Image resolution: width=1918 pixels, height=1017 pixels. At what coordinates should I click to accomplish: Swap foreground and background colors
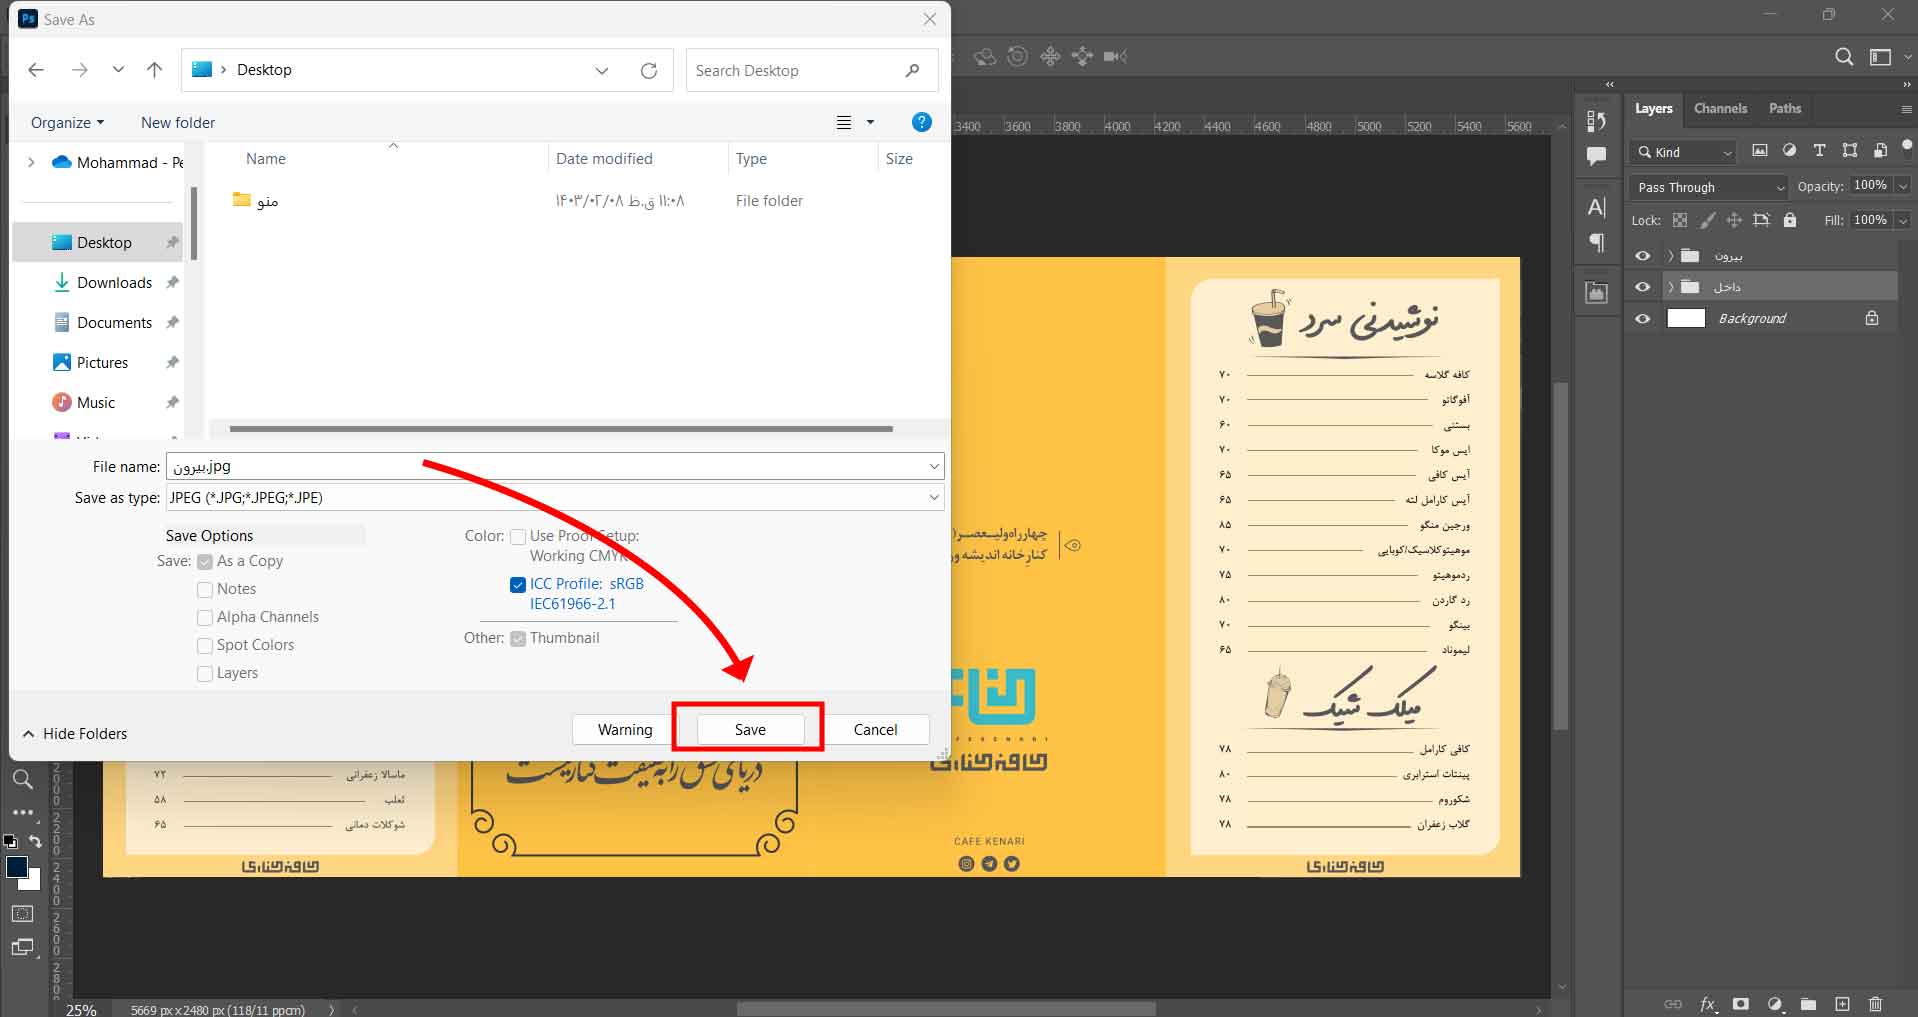click(x=35, y=842)
